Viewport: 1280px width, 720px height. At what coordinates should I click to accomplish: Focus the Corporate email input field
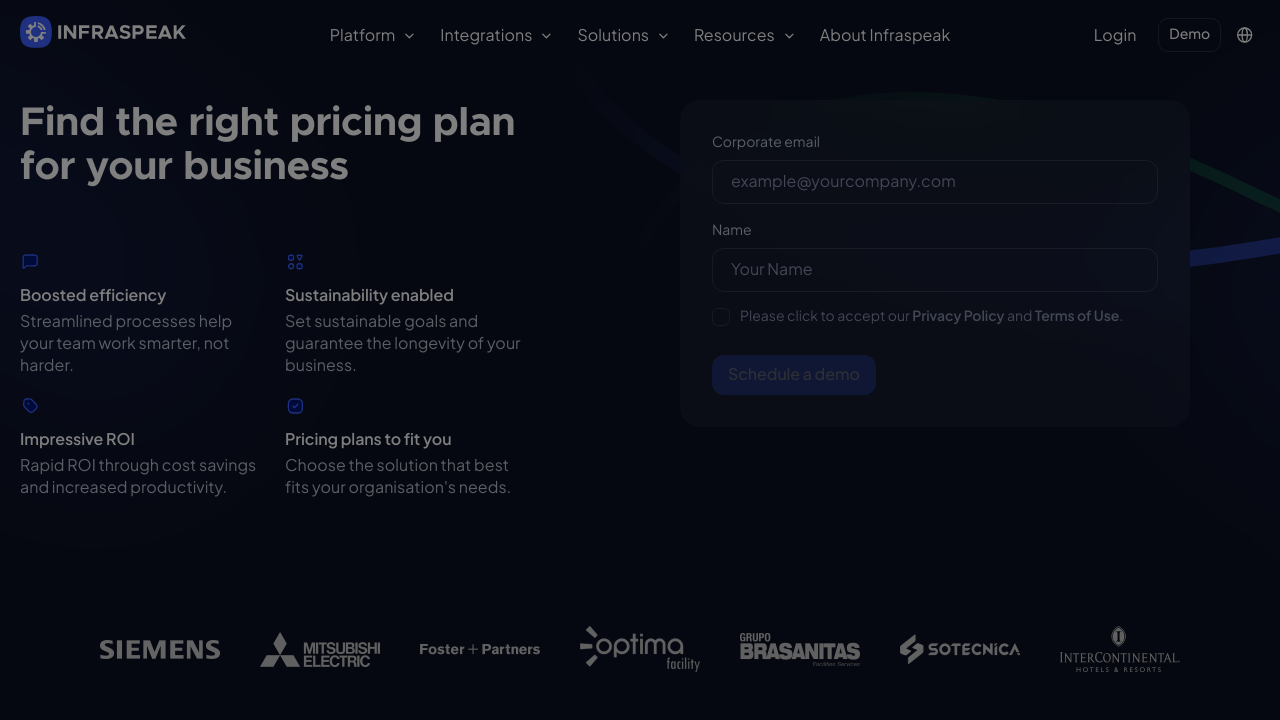coord(934,182)
